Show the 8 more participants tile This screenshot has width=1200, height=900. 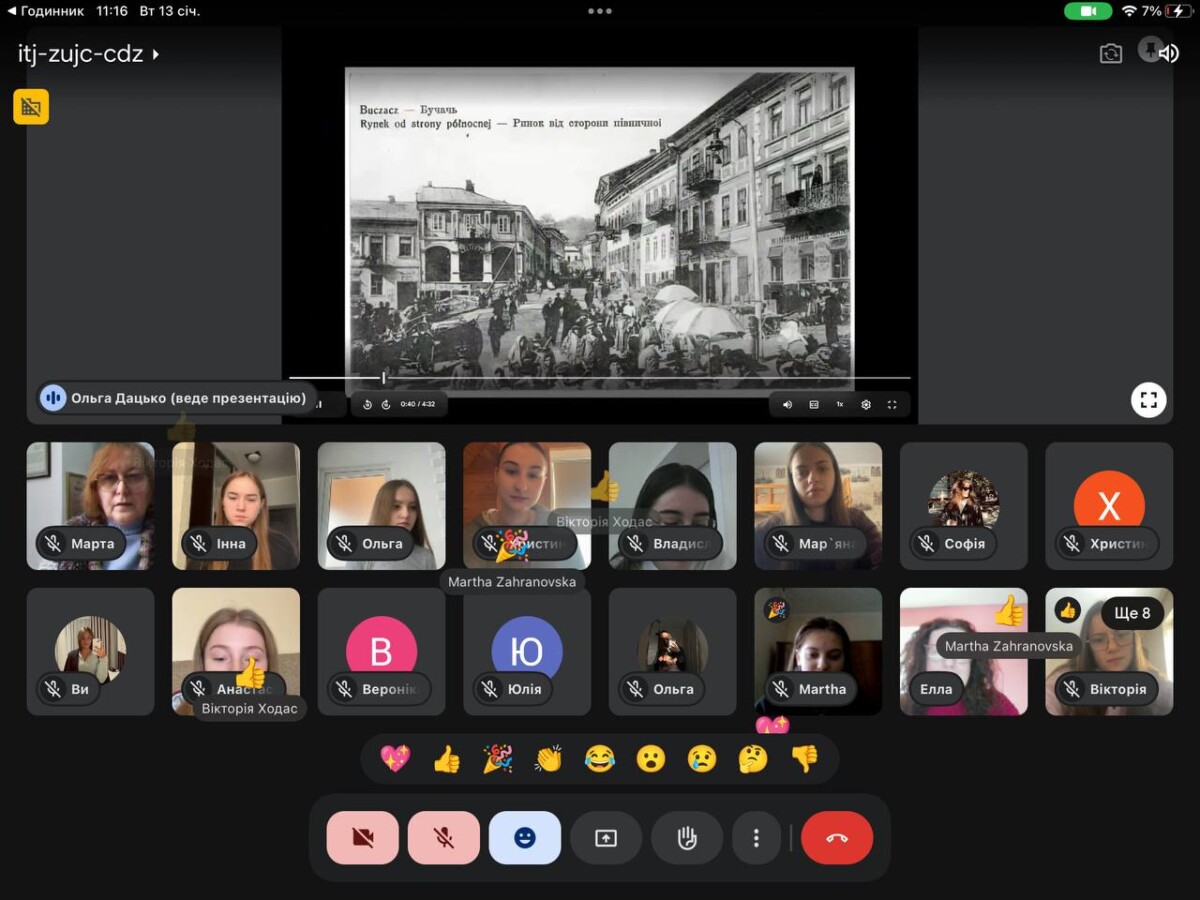tap(1132, 613)
